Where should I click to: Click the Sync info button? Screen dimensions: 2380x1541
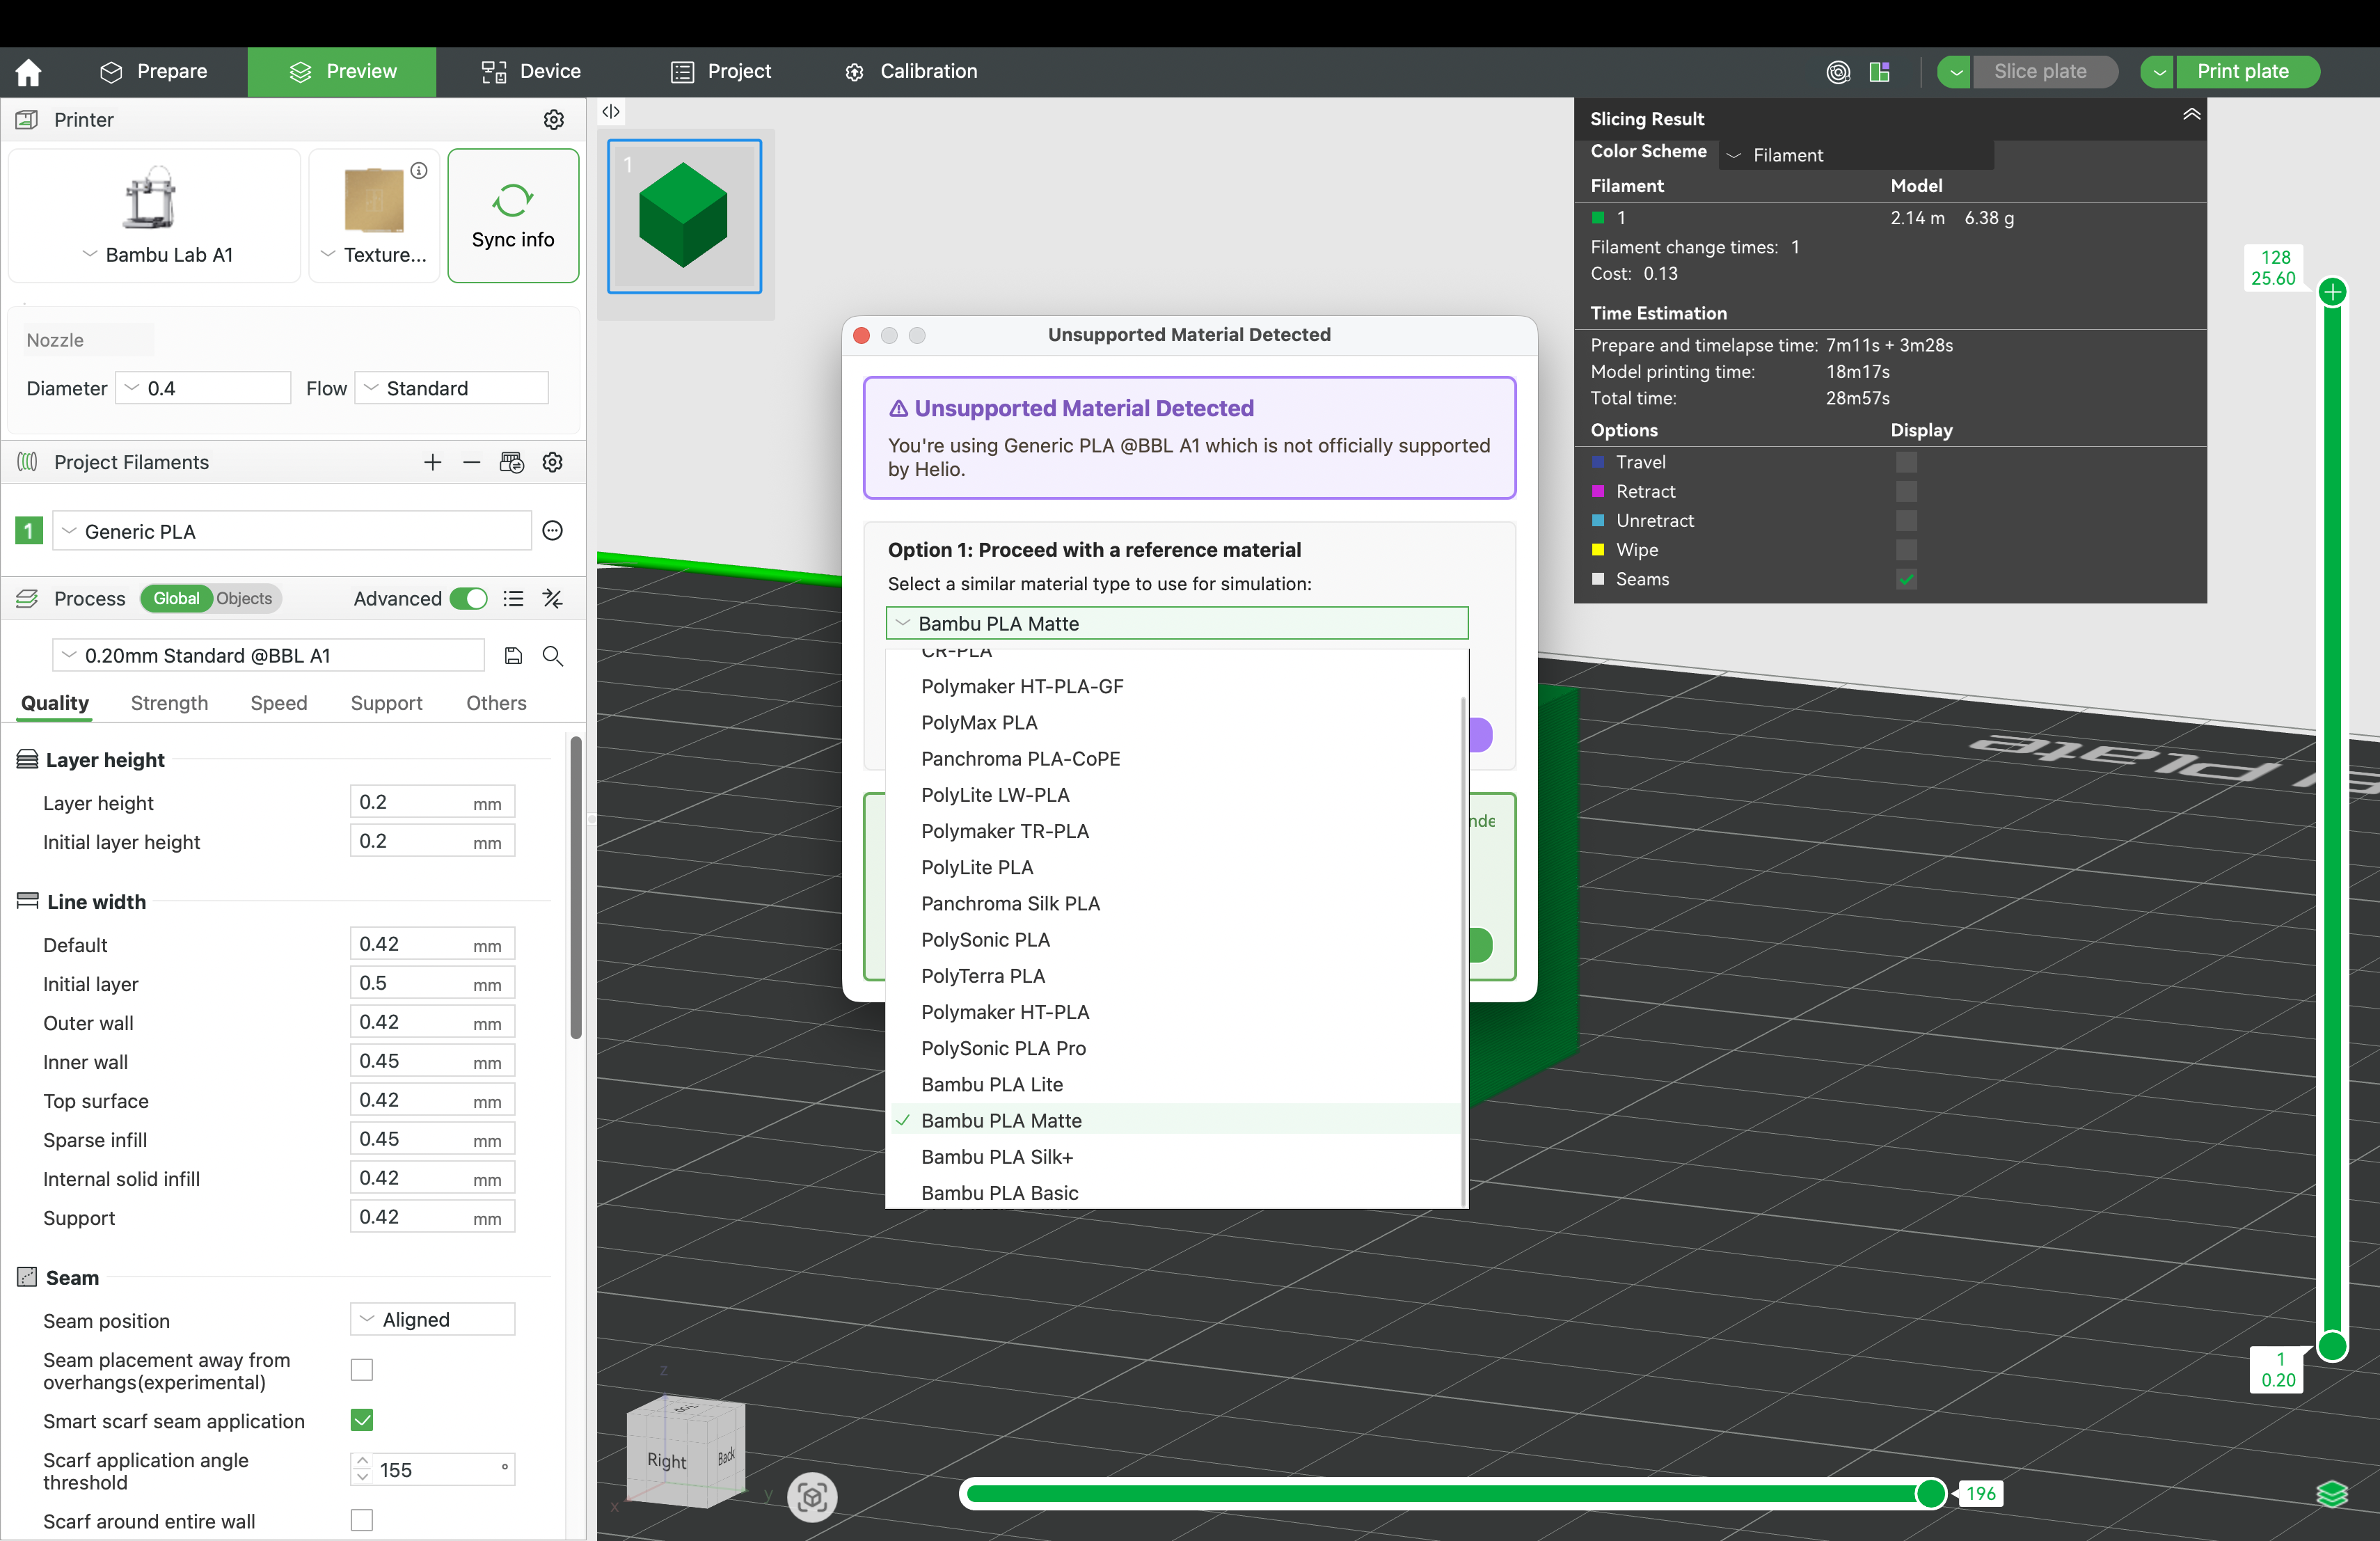(x=513, y=216)
